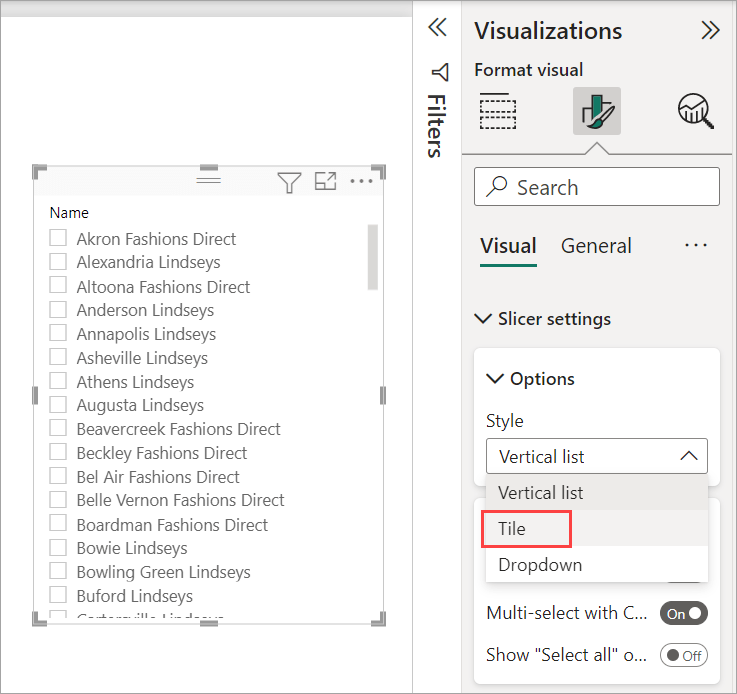Click the Search formatting options field

click(x=596, y=187)
